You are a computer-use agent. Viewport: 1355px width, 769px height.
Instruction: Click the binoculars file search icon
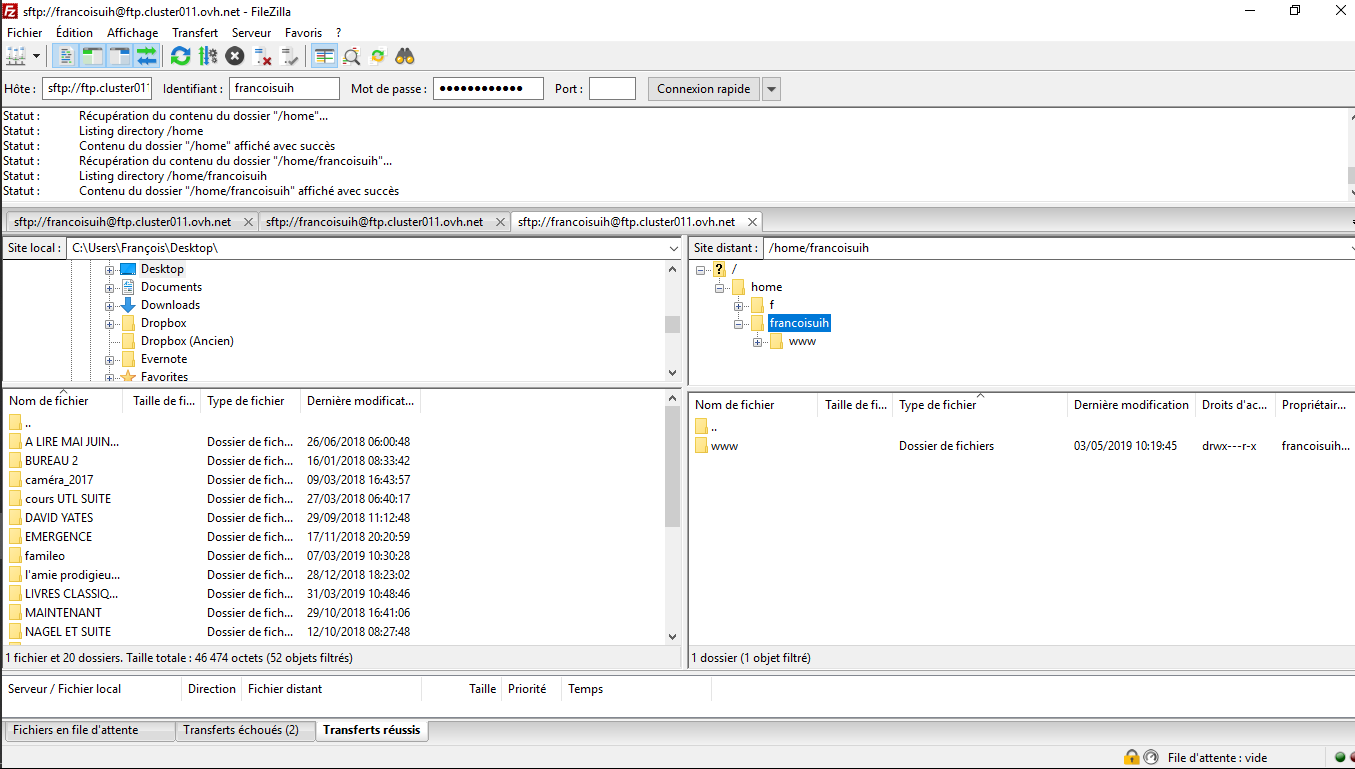point(405,56)
